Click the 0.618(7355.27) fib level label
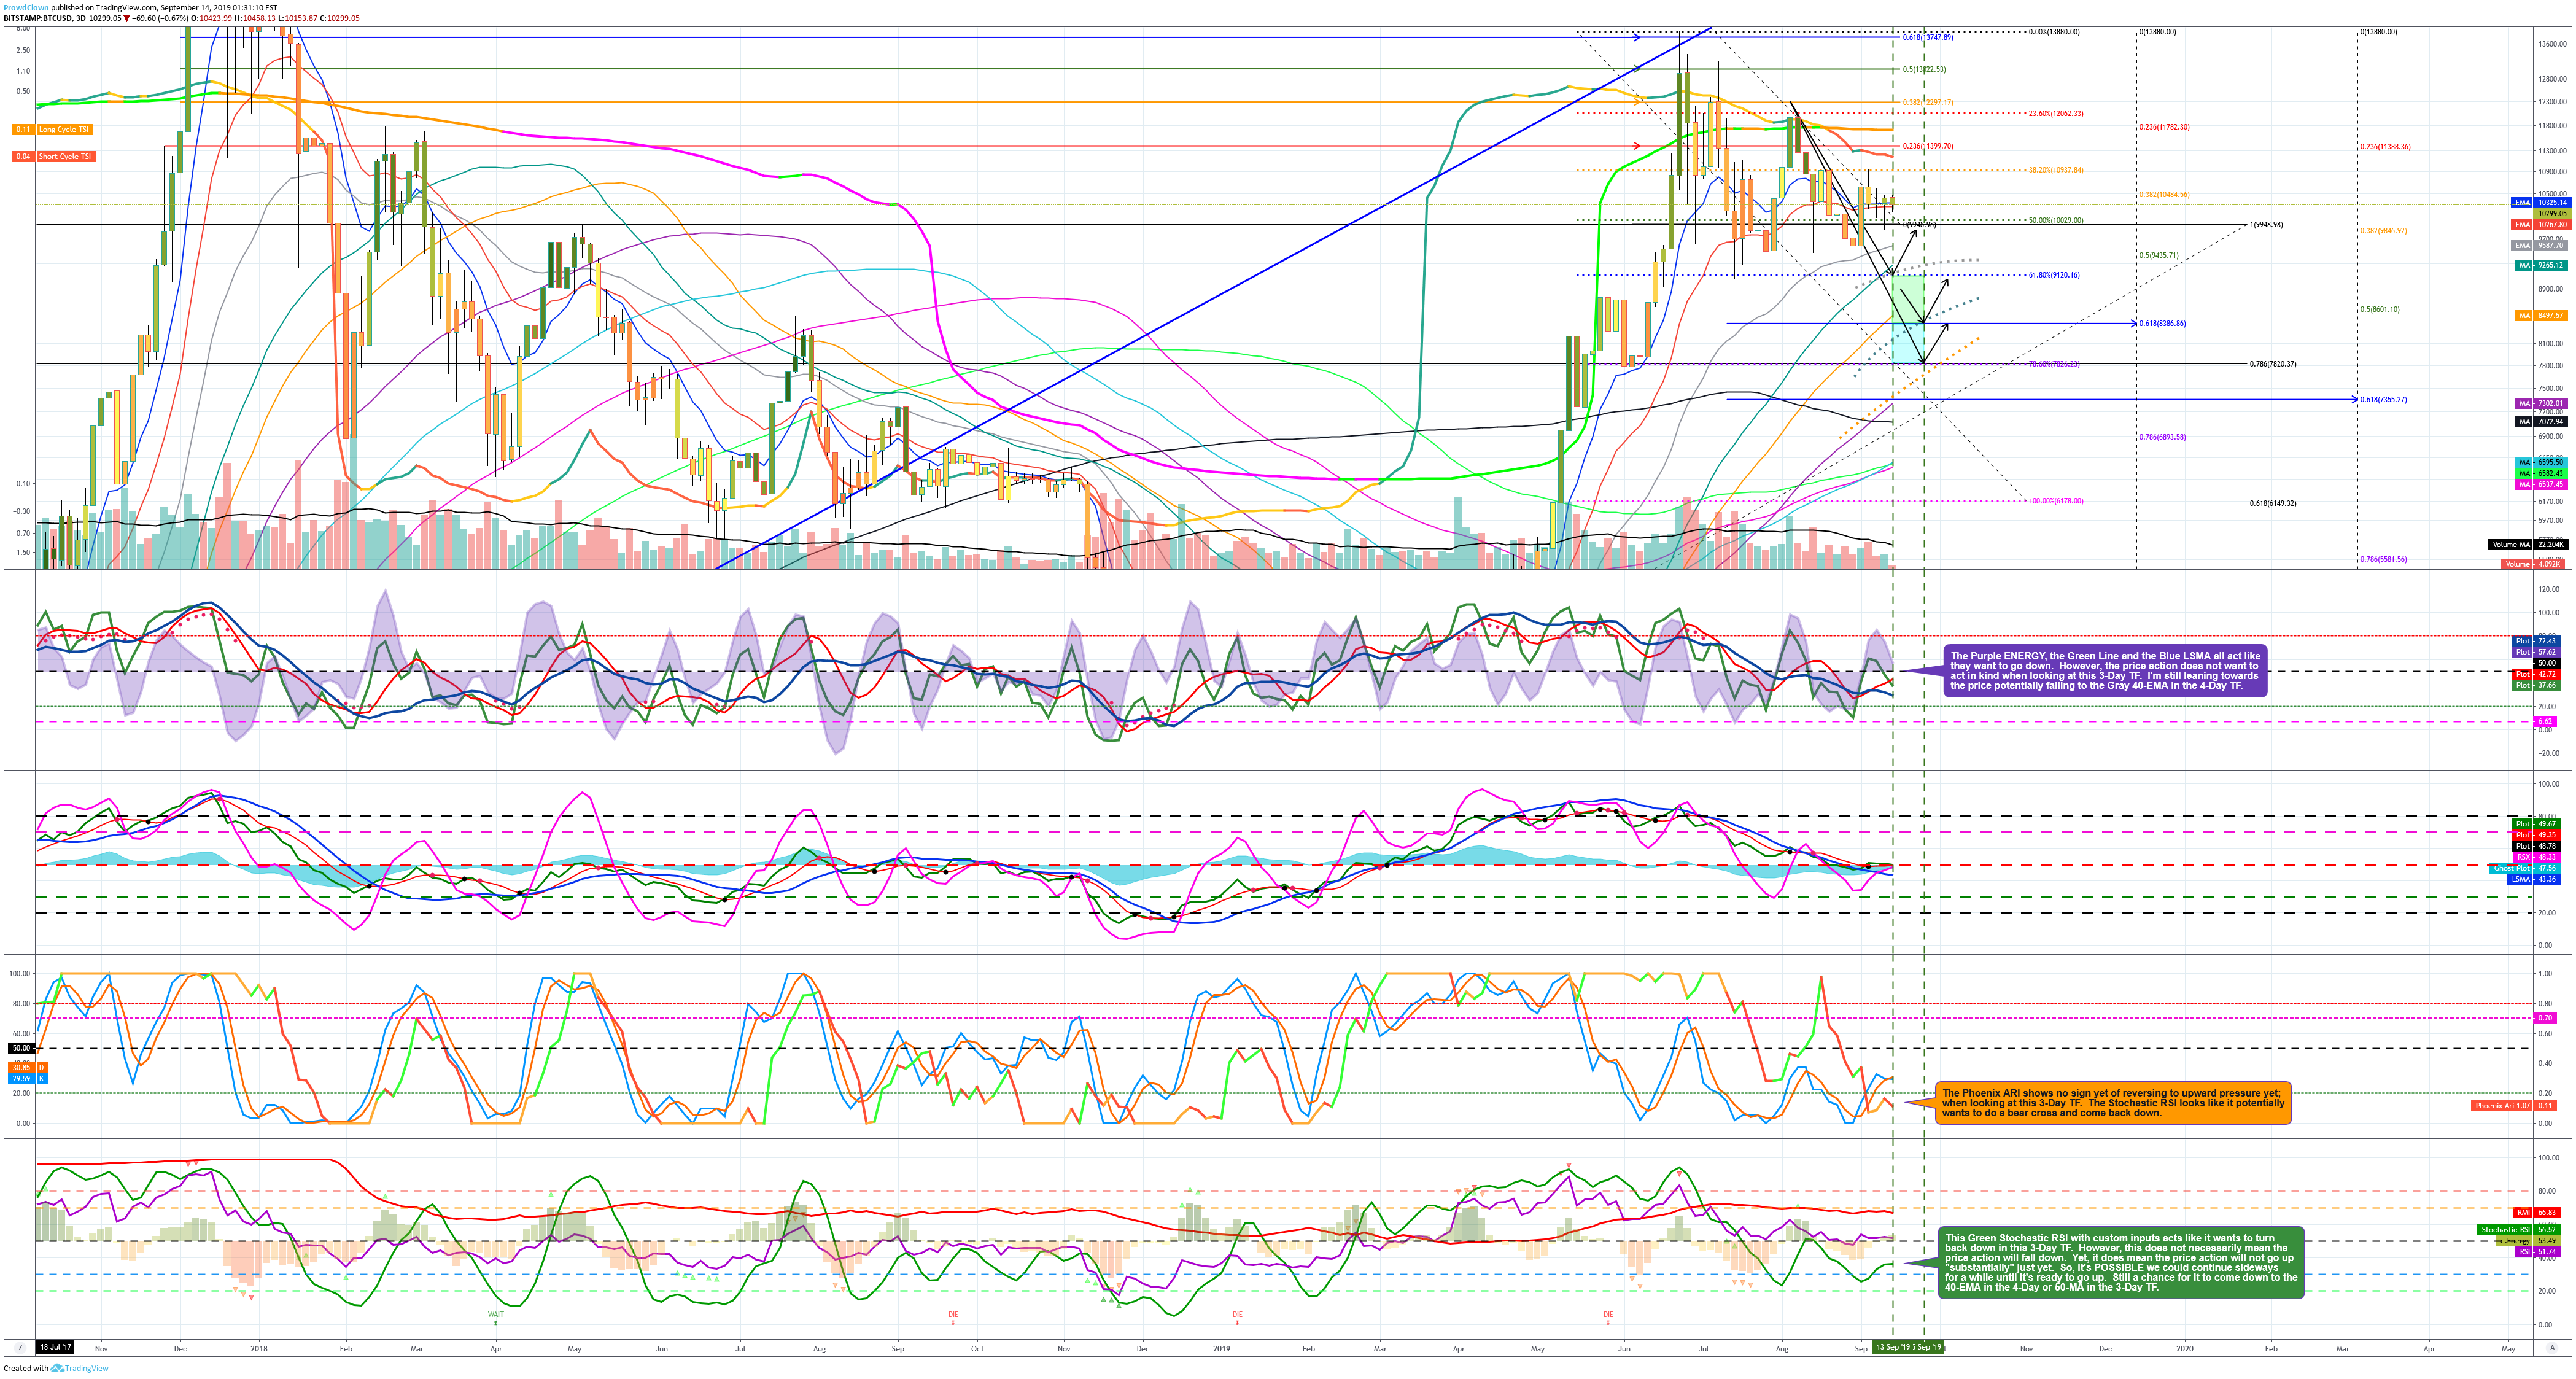Viewport: 2576px width, 1379px height. coord(2384,399)
